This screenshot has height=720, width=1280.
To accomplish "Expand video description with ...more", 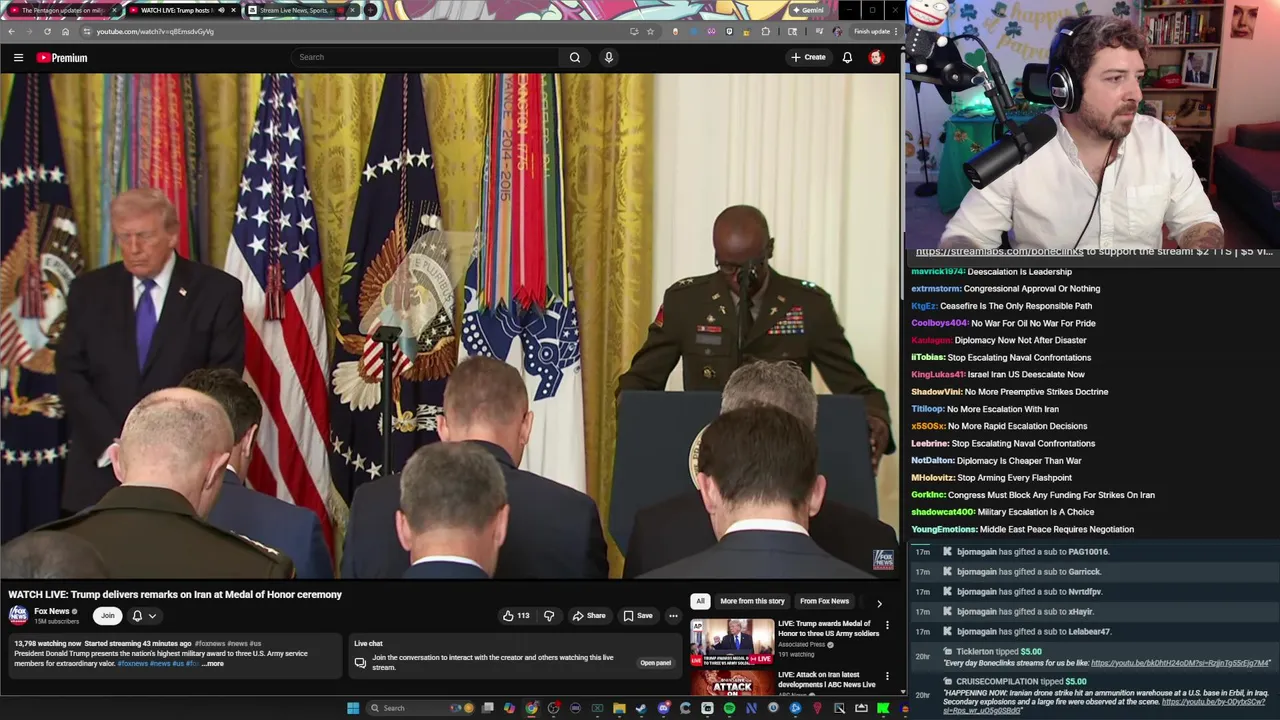I will coord(214,664).
